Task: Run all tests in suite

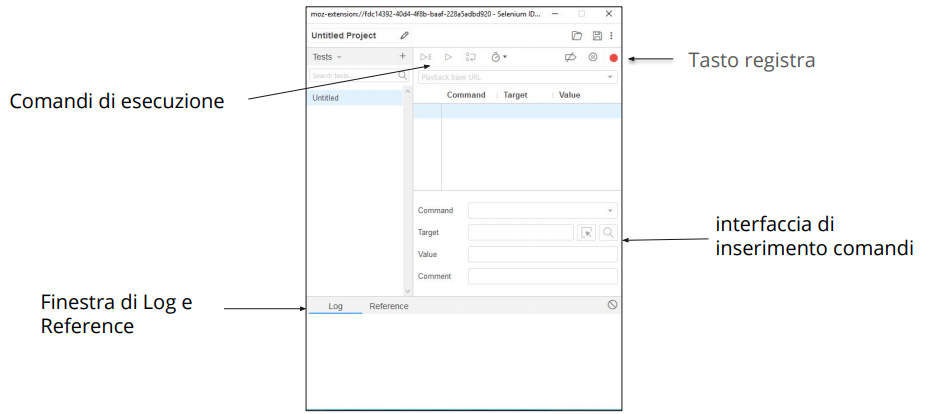Action: coord(426,58)
